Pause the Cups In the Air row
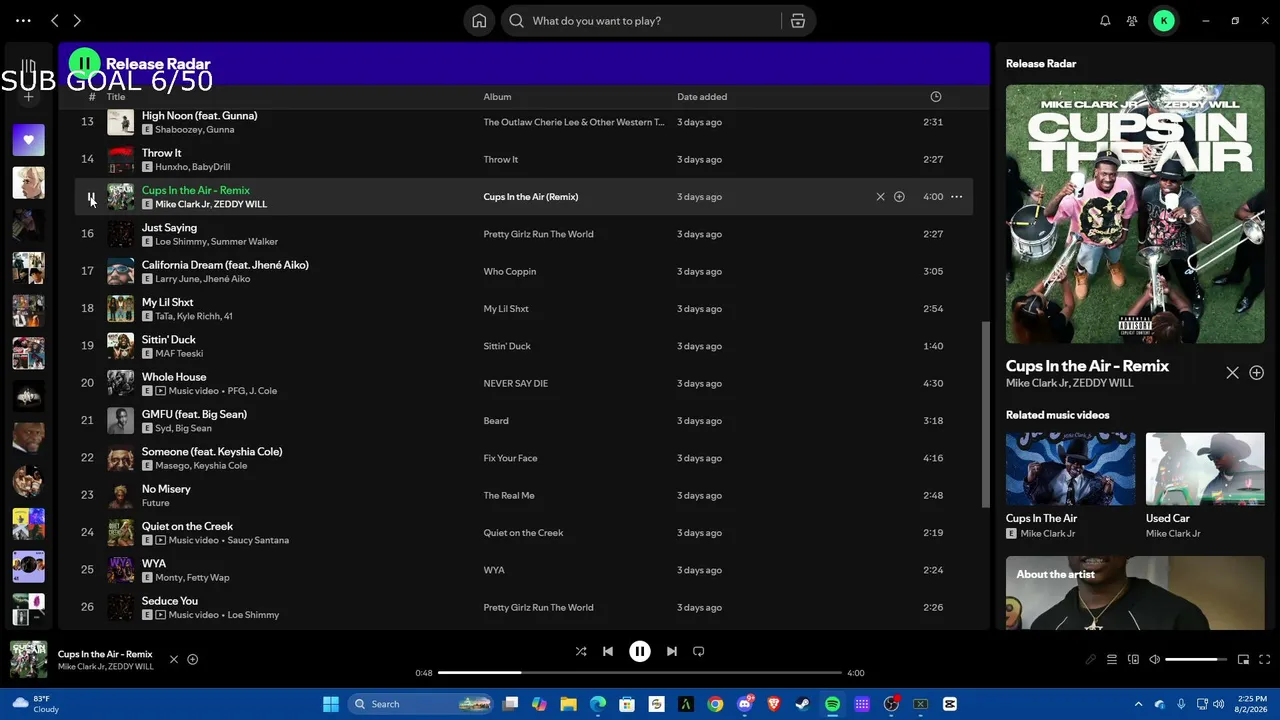The width and height of the screenshot is (1280, 720). [x=91, y=197]
